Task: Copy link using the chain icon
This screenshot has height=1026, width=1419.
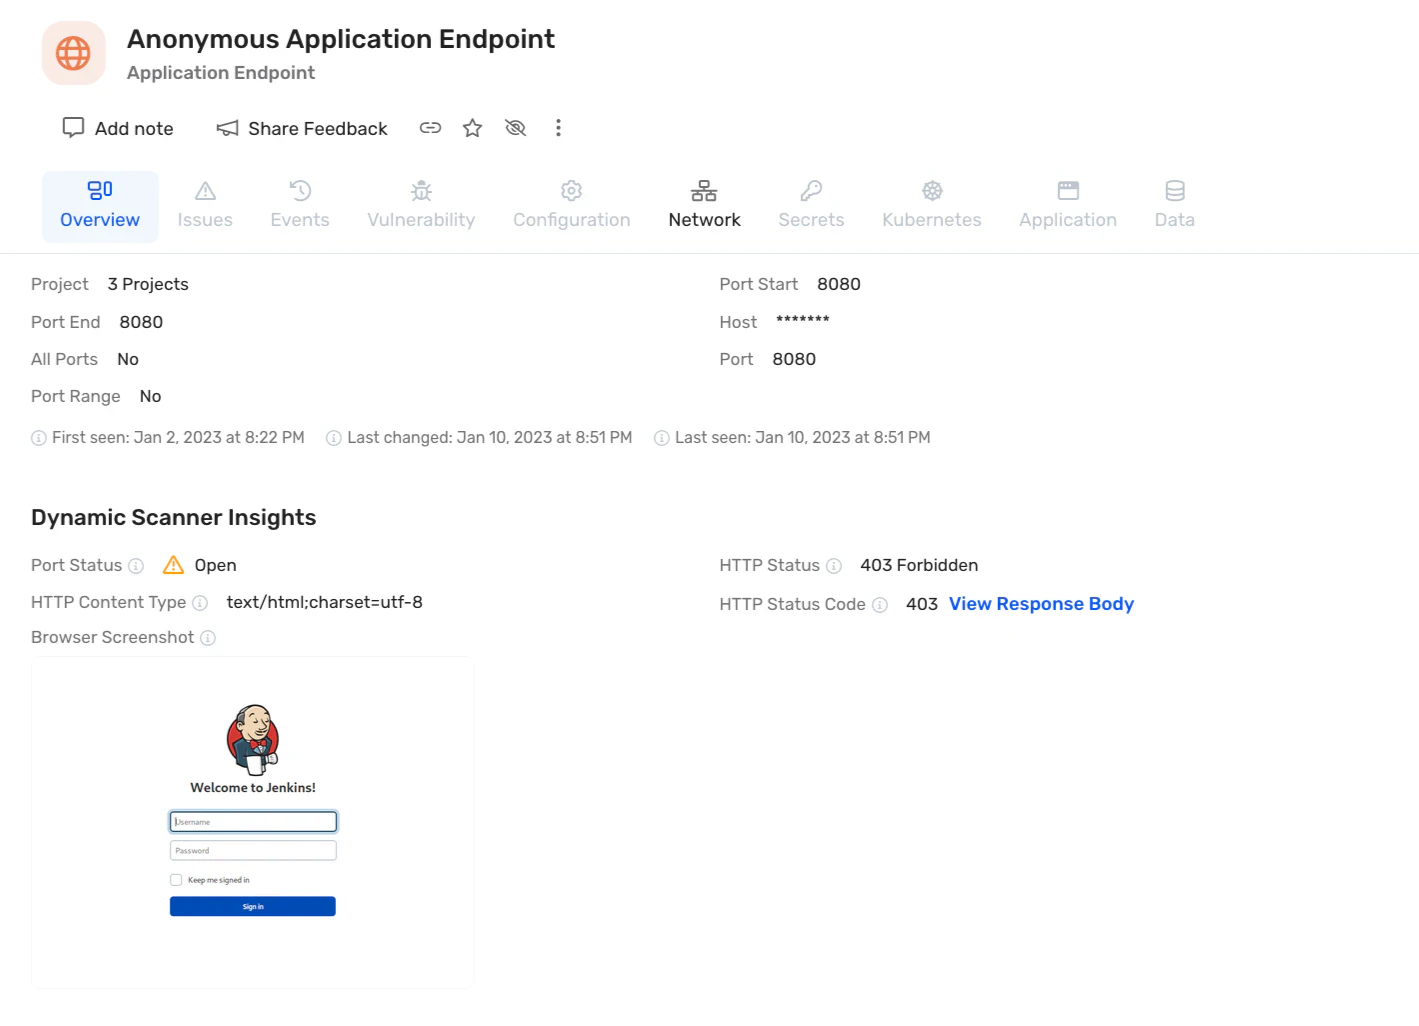Action: coord(430,128)
